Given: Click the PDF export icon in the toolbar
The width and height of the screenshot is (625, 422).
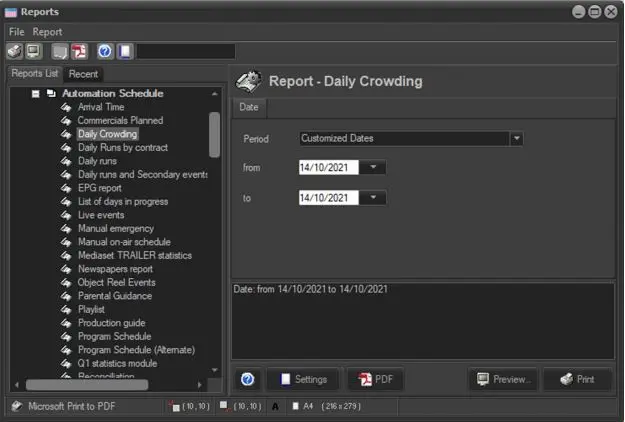Looking at the screenshot, I should 79,51.
